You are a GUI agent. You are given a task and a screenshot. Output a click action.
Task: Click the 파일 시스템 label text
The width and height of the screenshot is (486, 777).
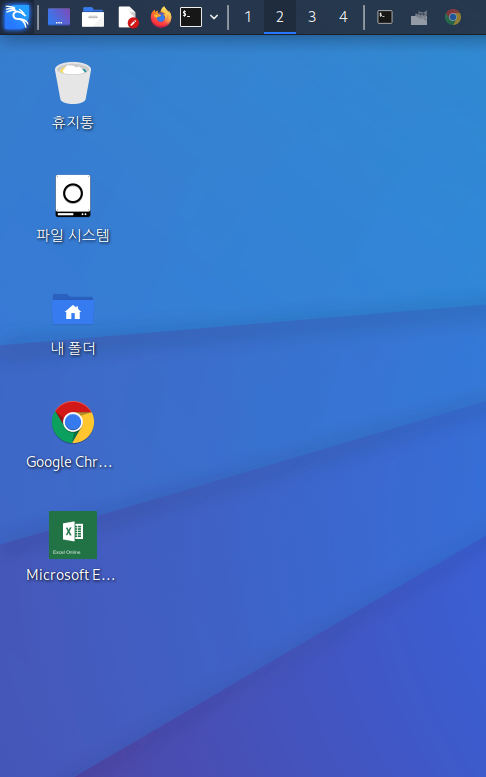(73, 235)
